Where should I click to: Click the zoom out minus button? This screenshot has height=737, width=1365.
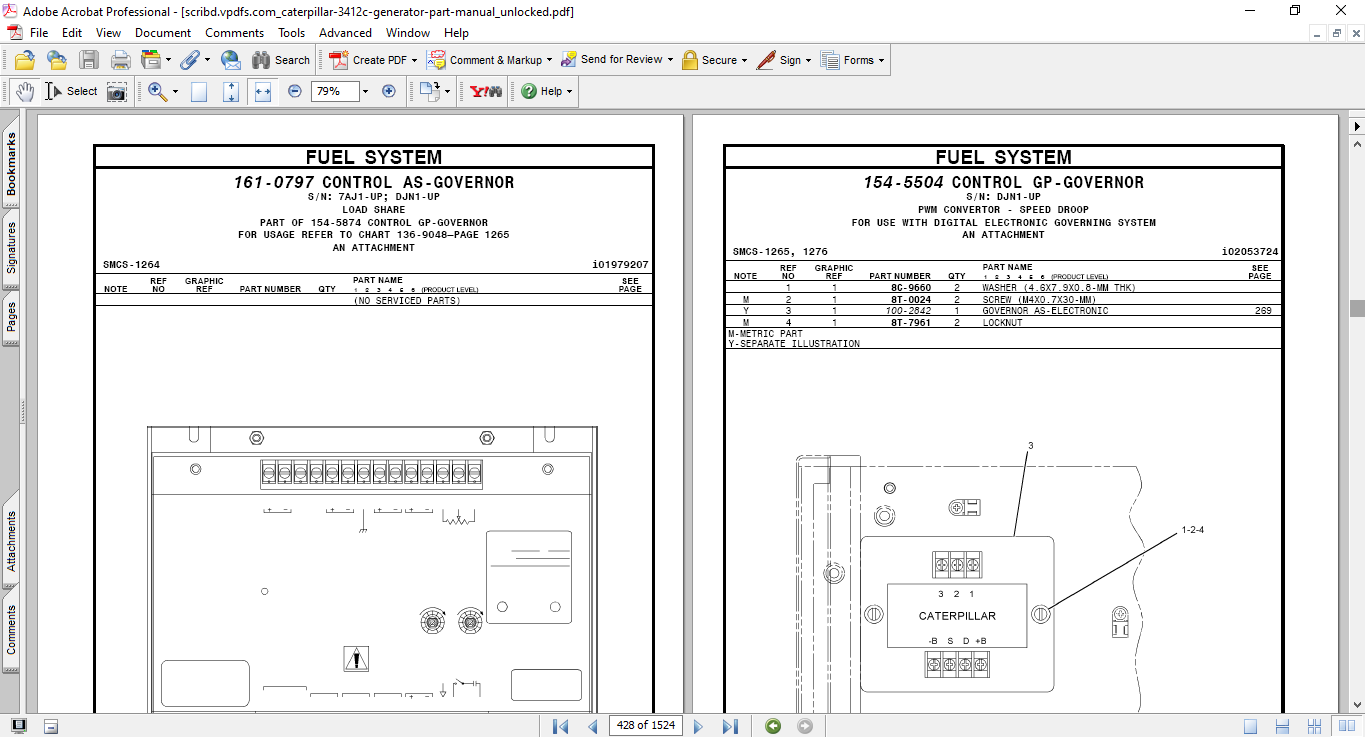295,91
